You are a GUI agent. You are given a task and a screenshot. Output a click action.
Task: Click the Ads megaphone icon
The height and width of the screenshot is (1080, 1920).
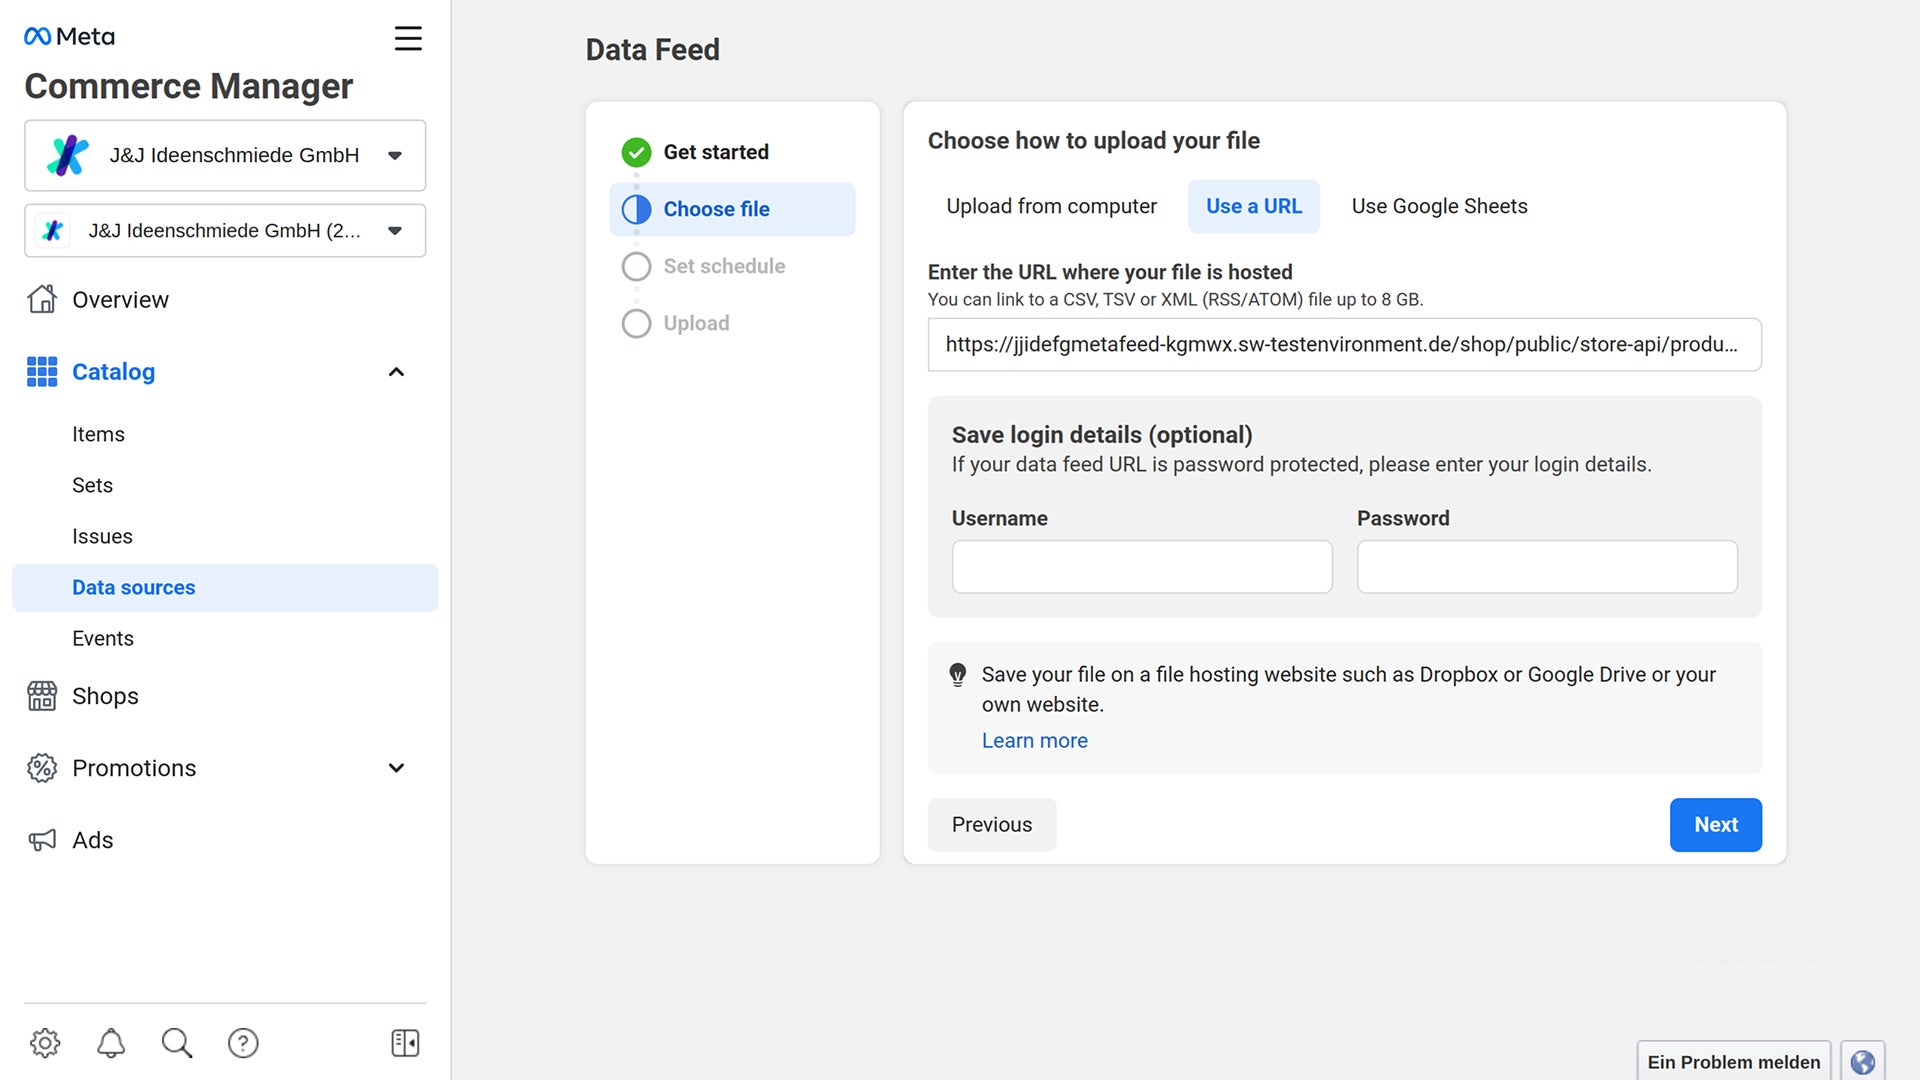tap(42, 840)
